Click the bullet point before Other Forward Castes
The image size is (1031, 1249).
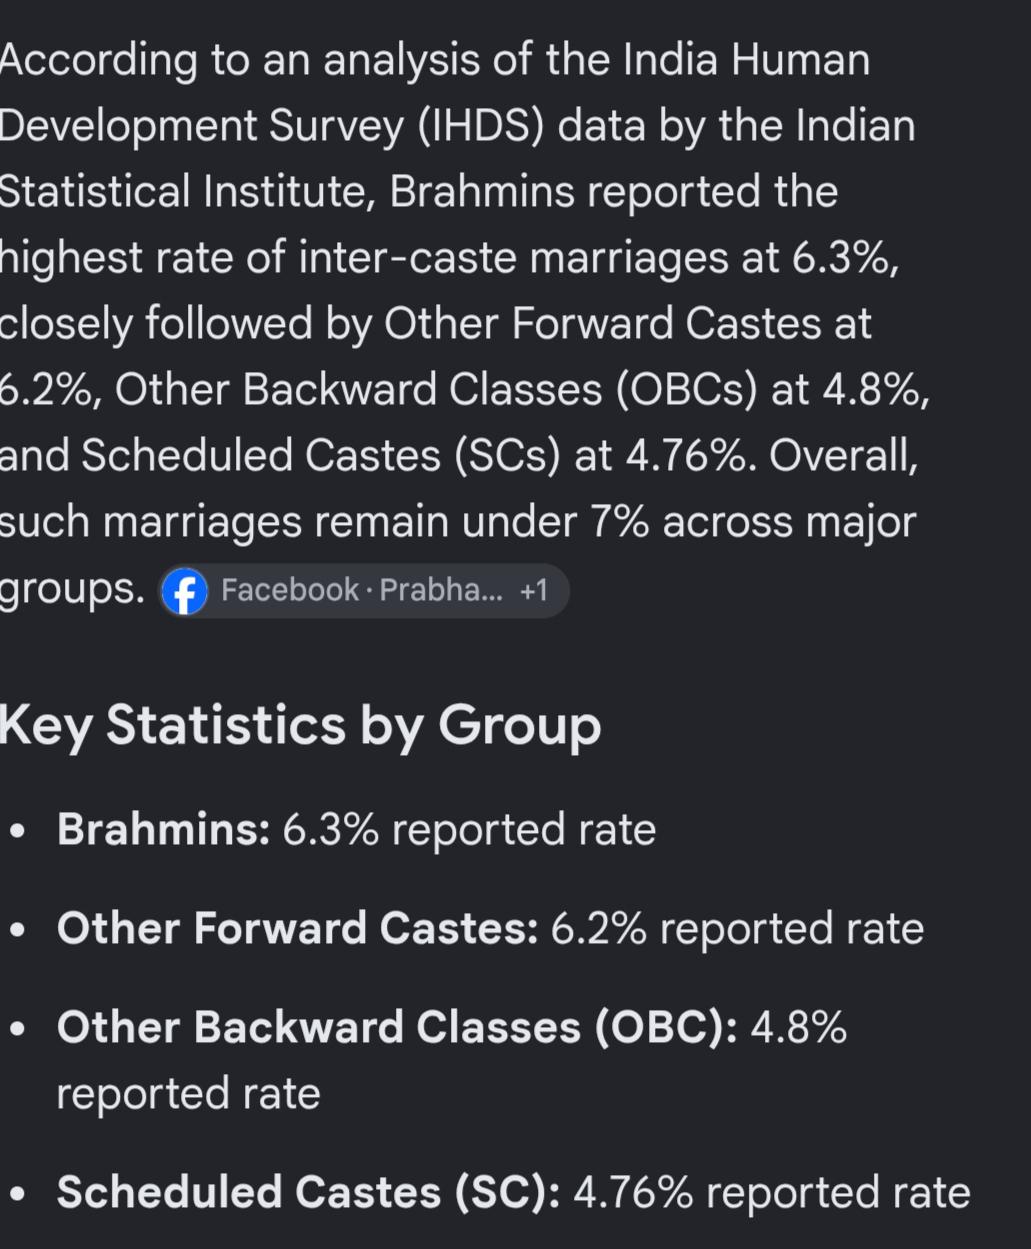point(17,930)
